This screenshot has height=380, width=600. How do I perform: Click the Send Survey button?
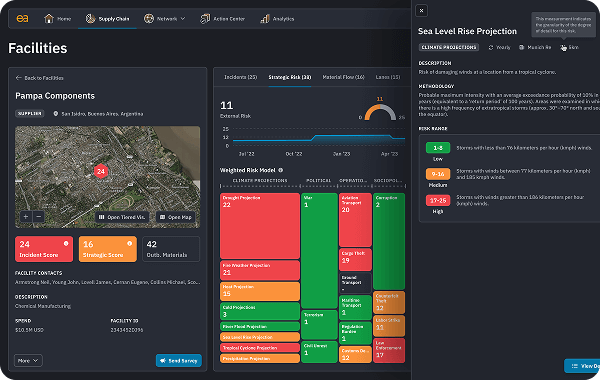coord(179,360)
